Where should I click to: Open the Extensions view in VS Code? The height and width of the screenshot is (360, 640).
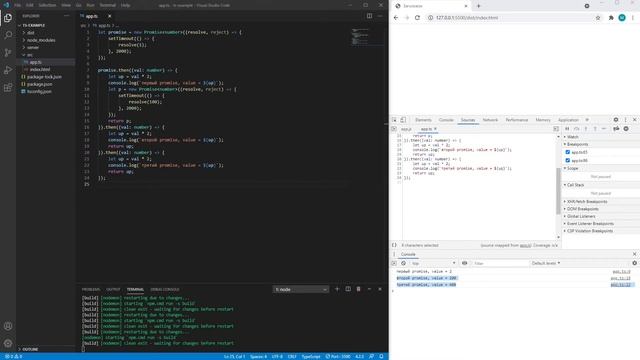point(8,88)
